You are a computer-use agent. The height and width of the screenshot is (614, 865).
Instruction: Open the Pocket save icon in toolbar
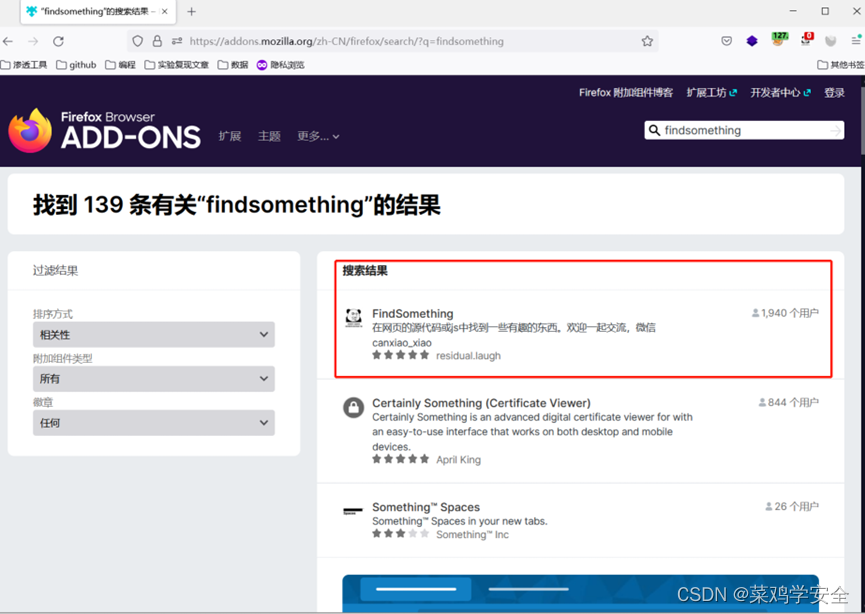tap(727, 40)
